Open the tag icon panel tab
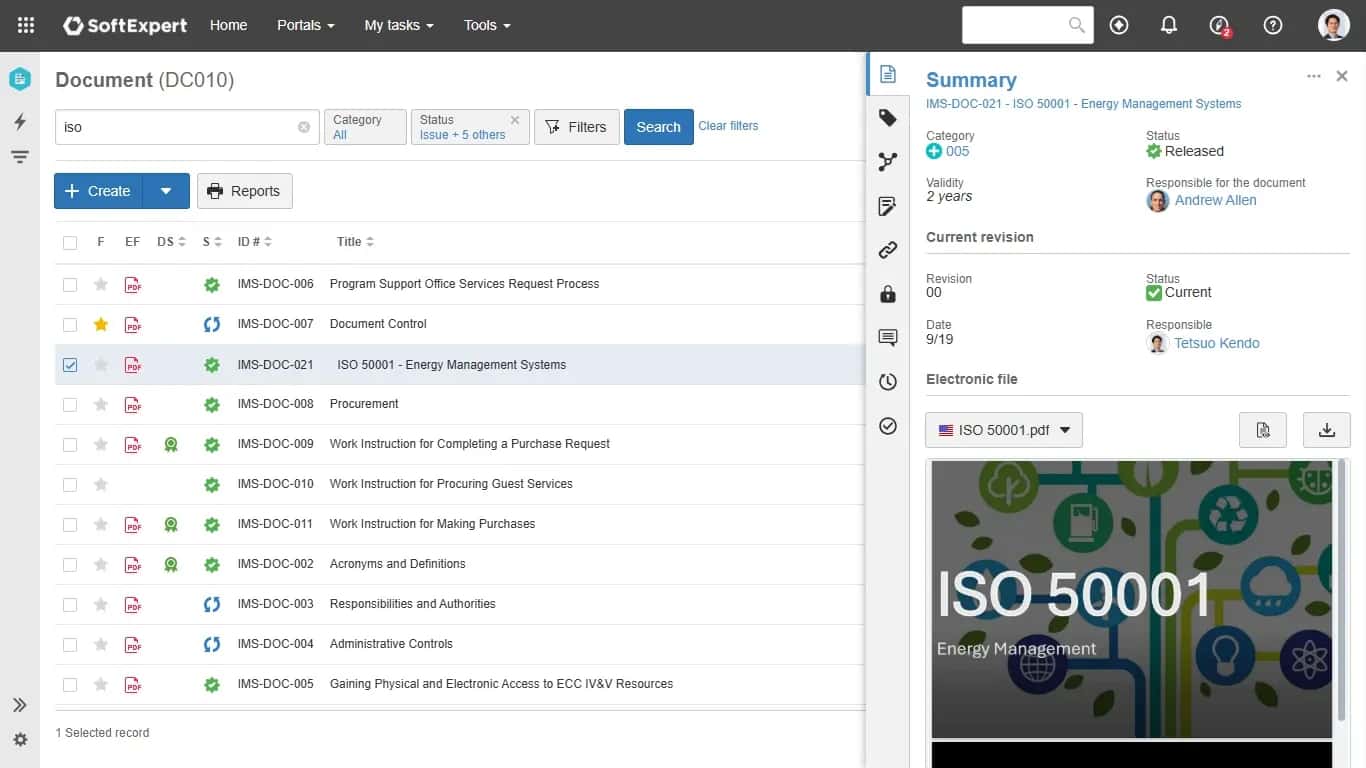 [x=887, y=118]
